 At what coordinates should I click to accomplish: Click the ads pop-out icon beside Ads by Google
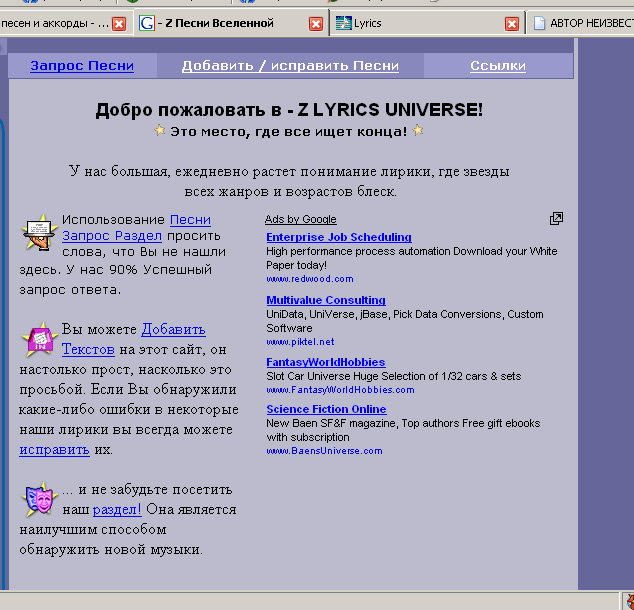tap(556, 219)
